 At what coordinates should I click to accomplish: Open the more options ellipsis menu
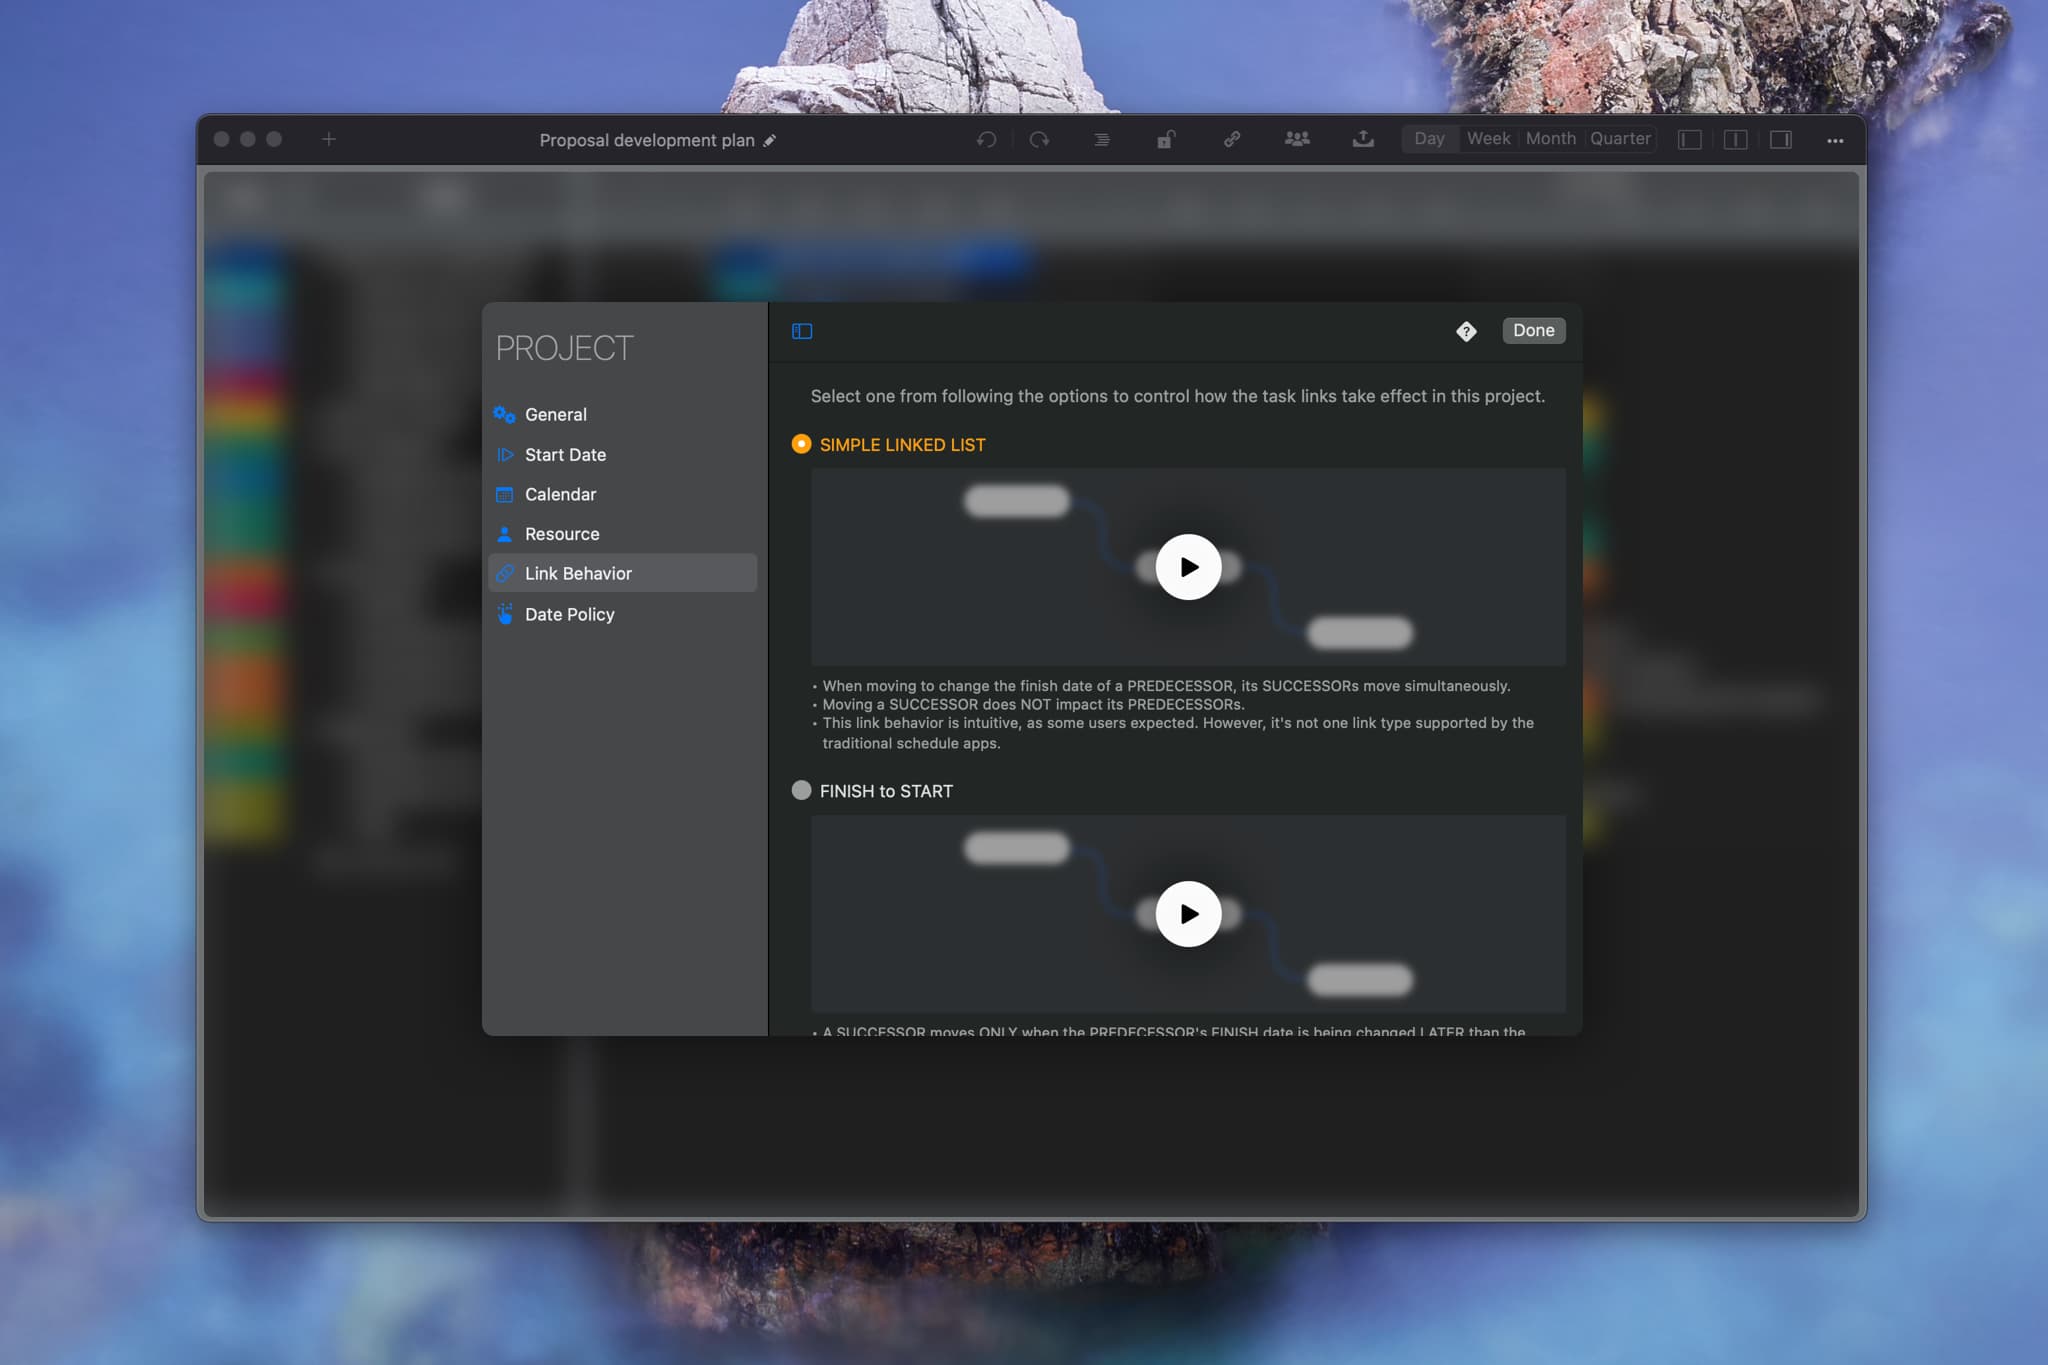click(x=1835, y=140)
